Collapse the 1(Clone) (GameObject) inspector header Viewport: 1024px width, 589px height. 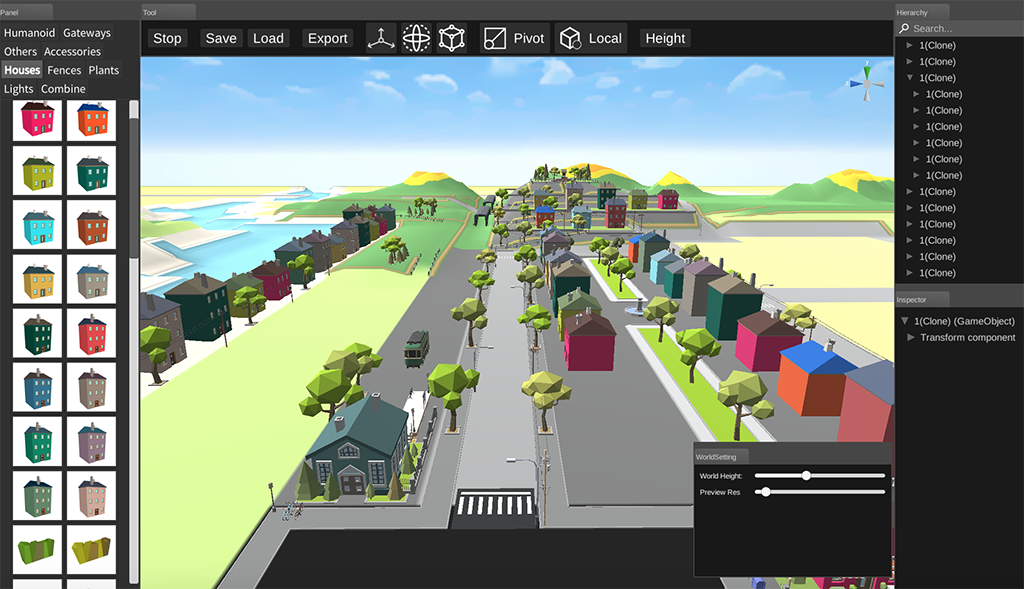(904, 321)
